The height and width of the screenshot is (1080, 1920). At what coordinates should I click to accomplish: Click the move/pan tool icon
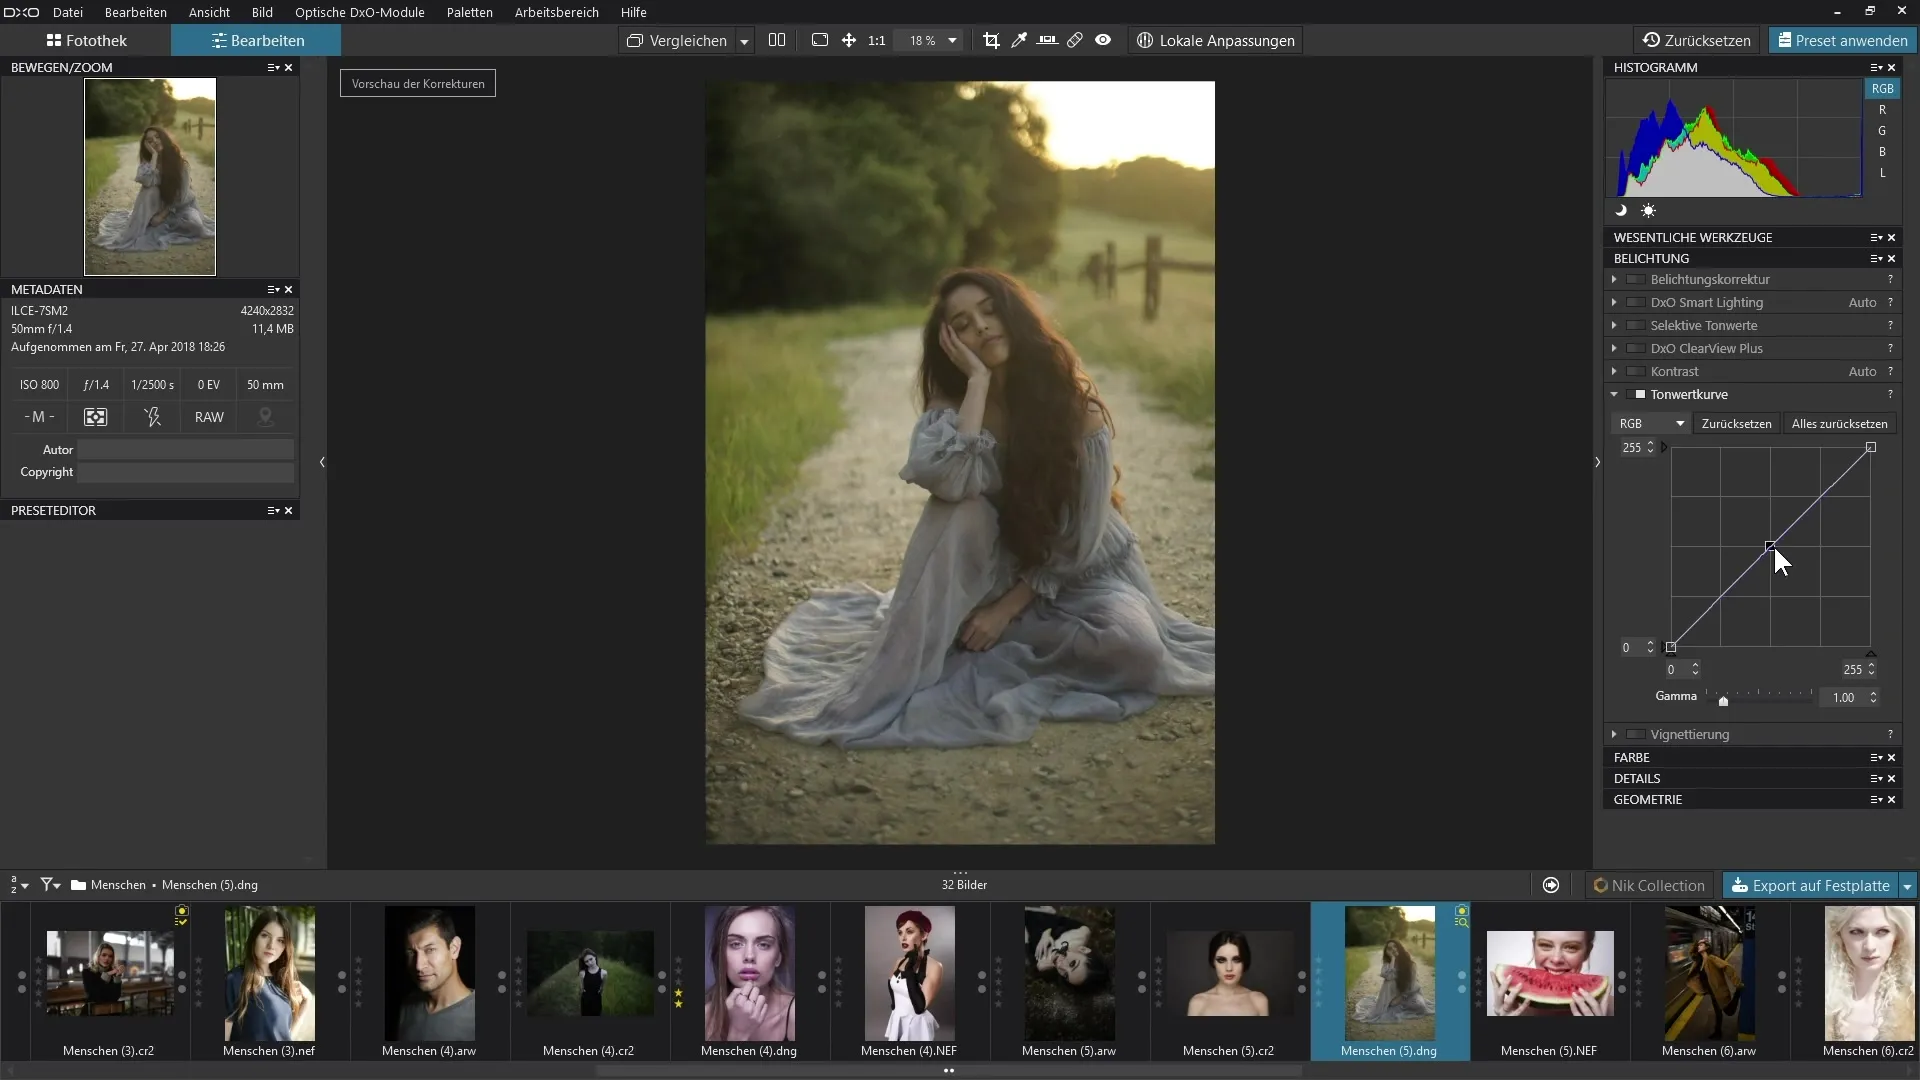848,40
